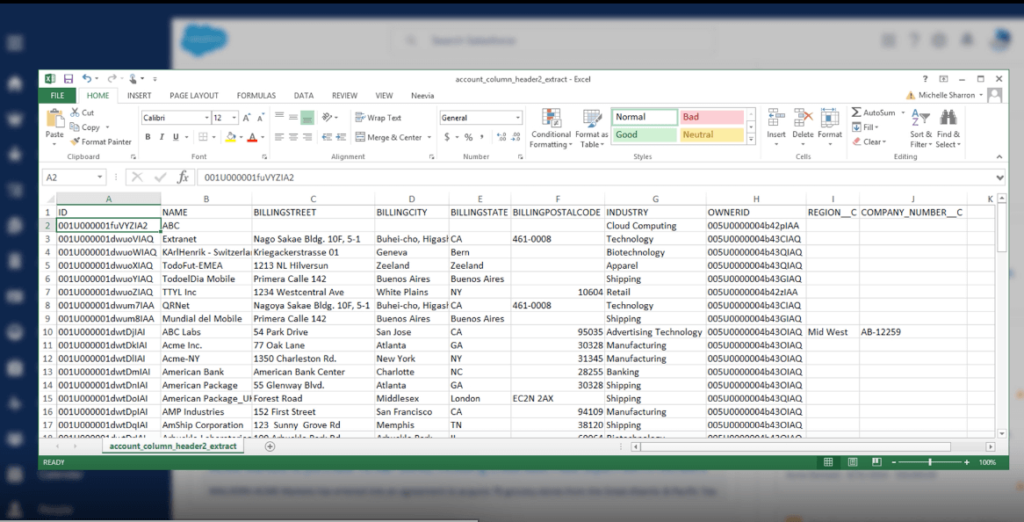Click the Insert cells icon

click(776, 118)
